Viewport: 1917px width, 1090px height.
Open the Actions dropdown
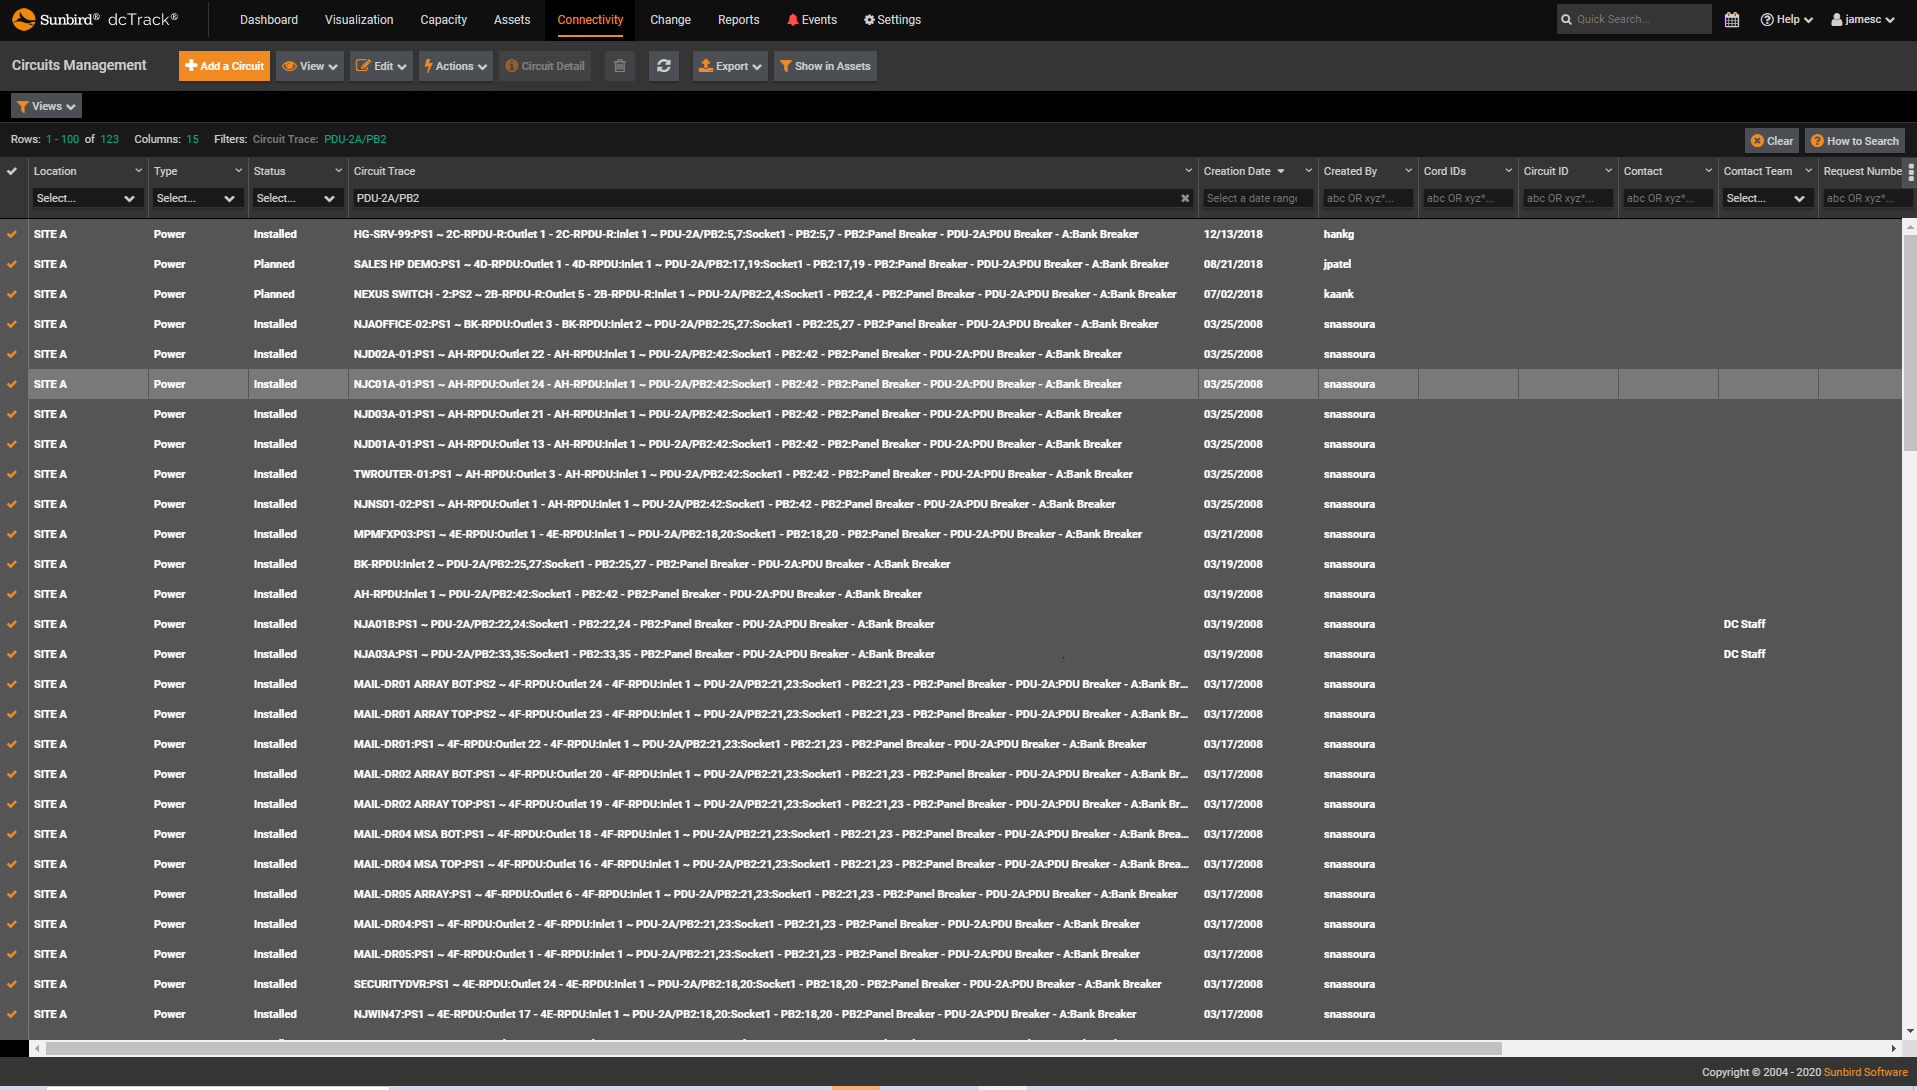[455, 65]
